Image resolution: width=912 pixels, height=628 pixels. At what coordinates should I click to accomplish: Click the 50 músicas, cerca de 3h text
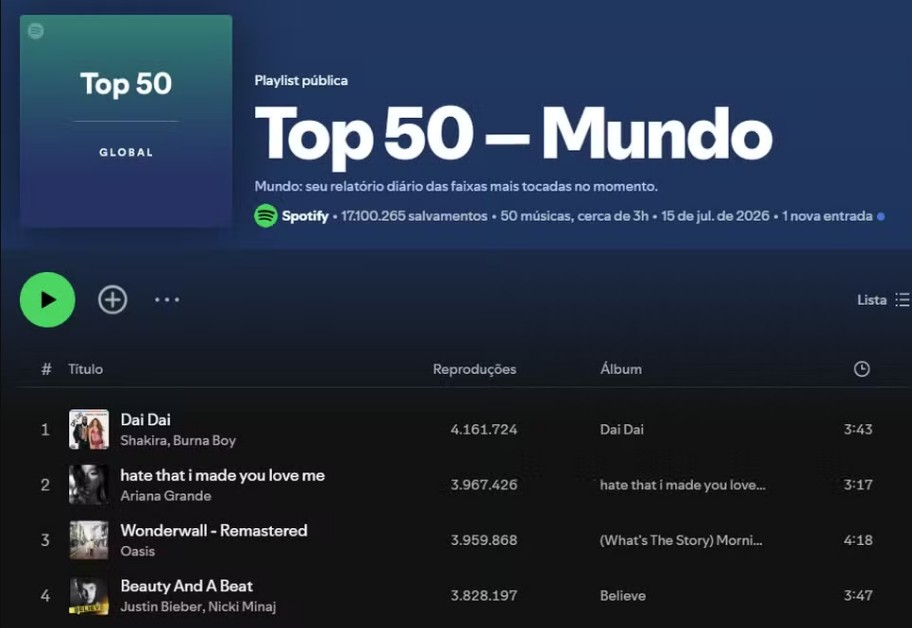click(574, 216)
